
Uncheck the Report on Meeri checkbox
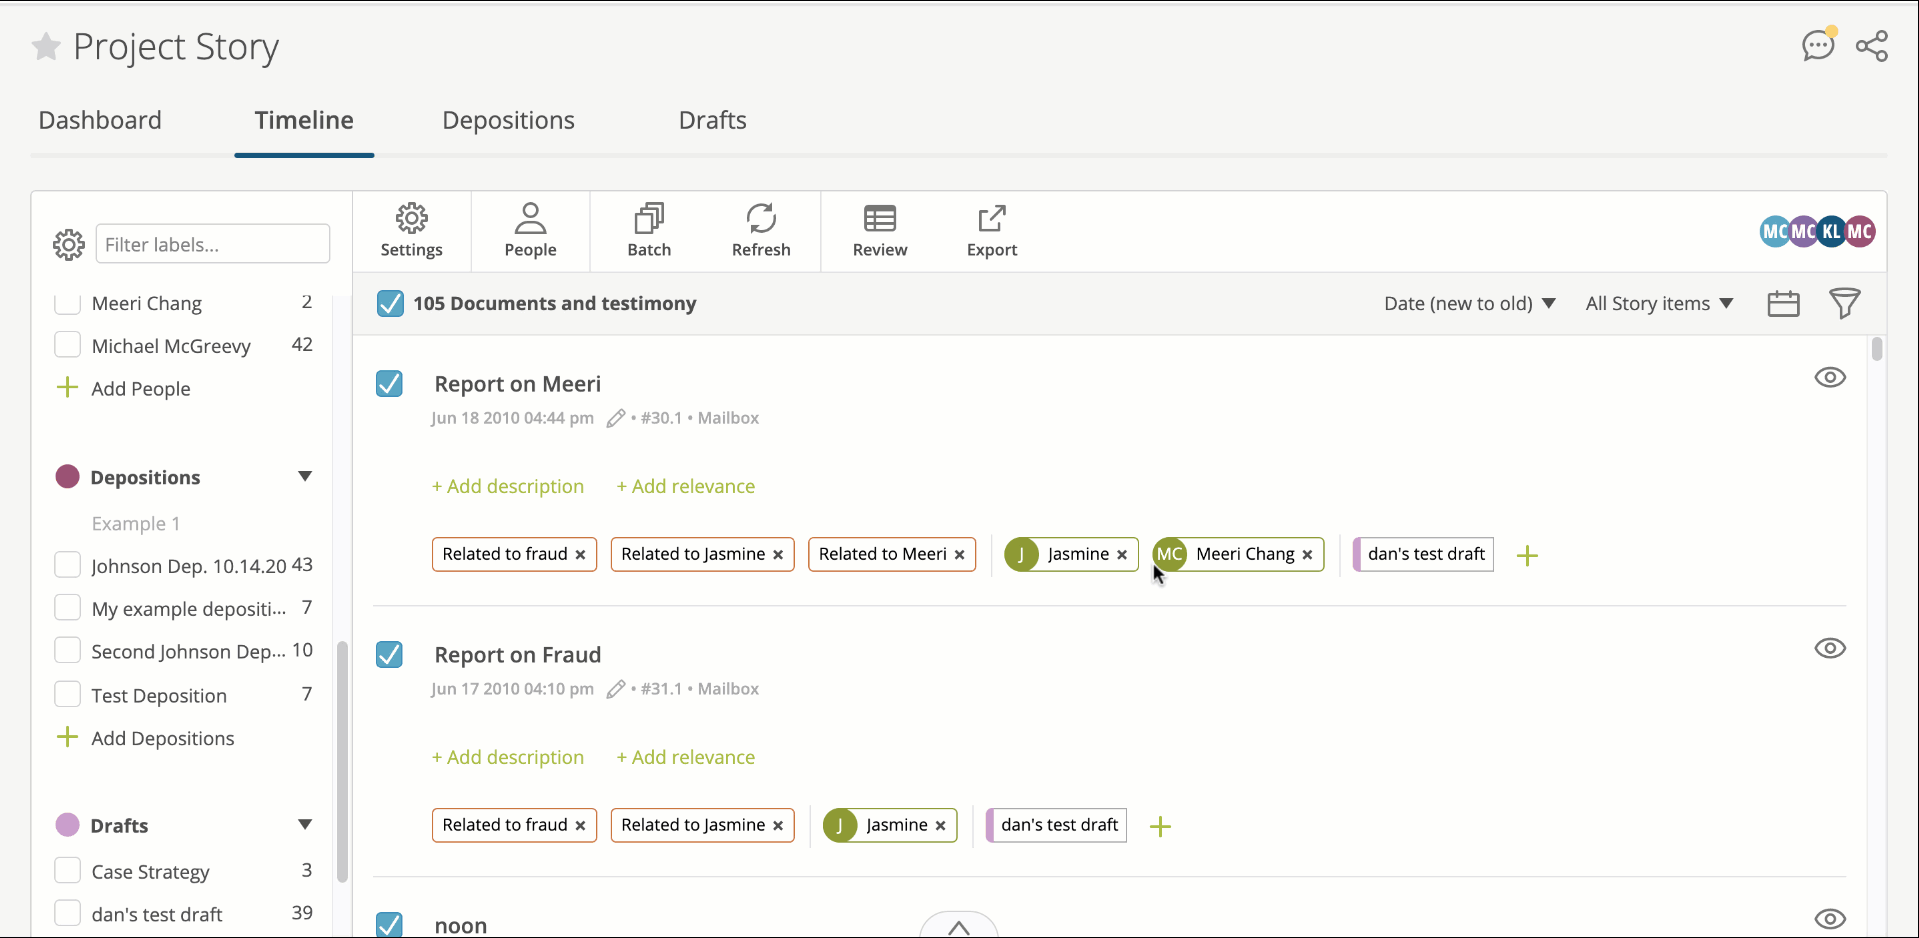point(389,384)
